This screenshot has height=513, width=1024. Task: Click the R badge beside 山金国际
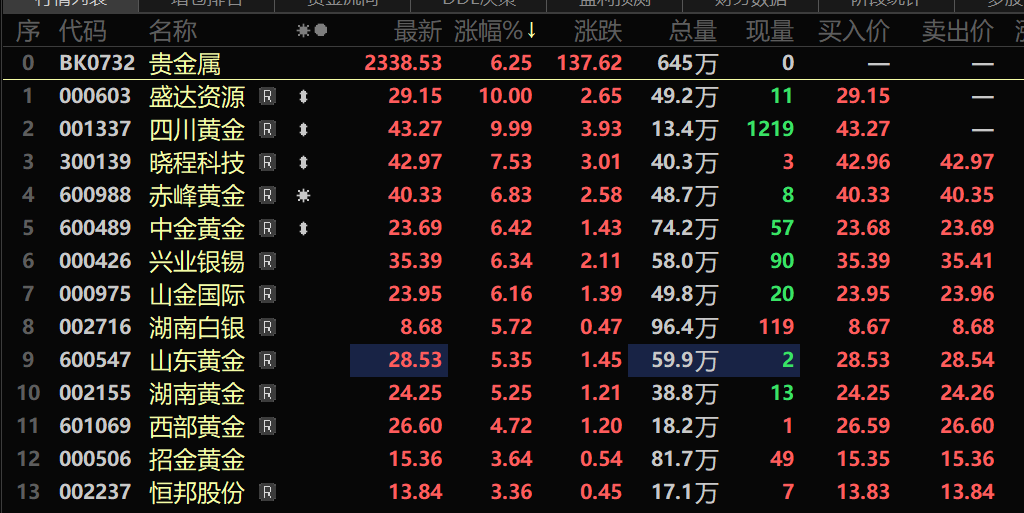tap(267, 294)
